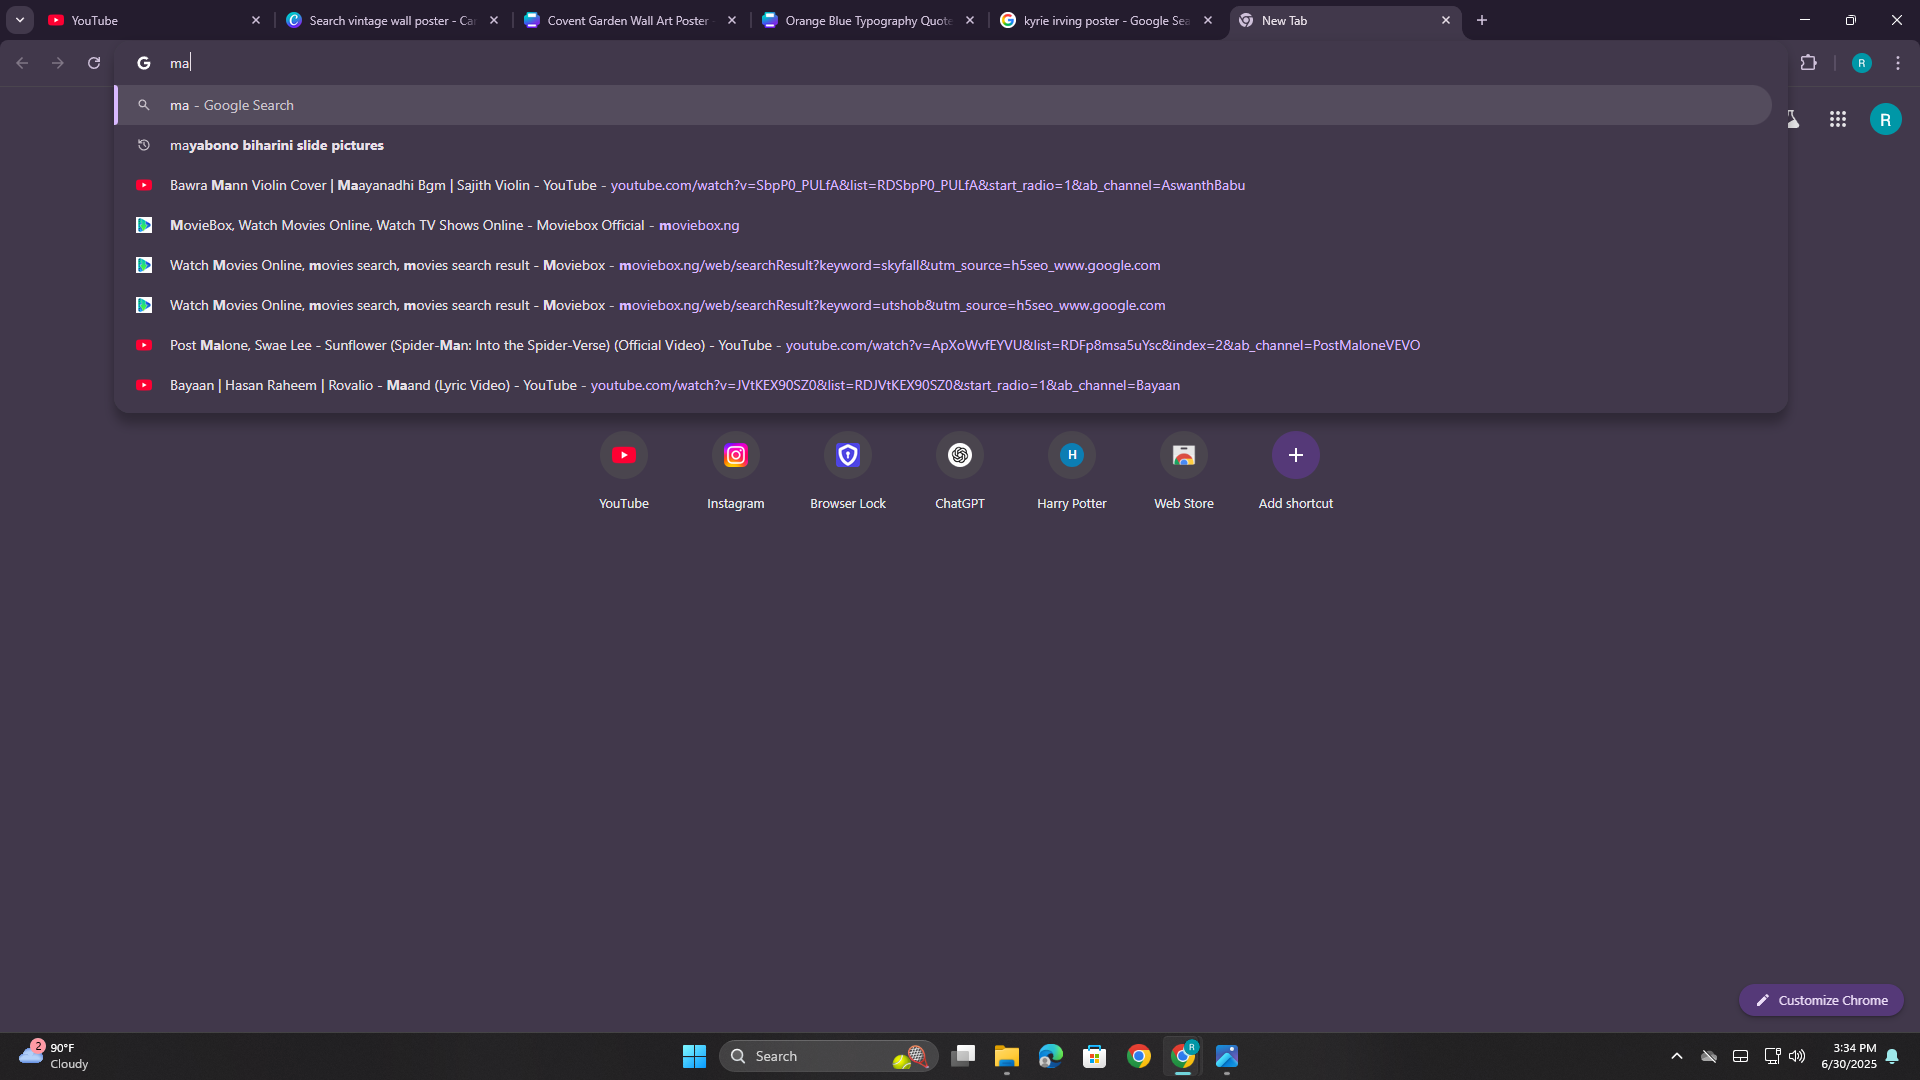
Task: Open Instagram shortcut tile
Action: (x=736, y=472)
